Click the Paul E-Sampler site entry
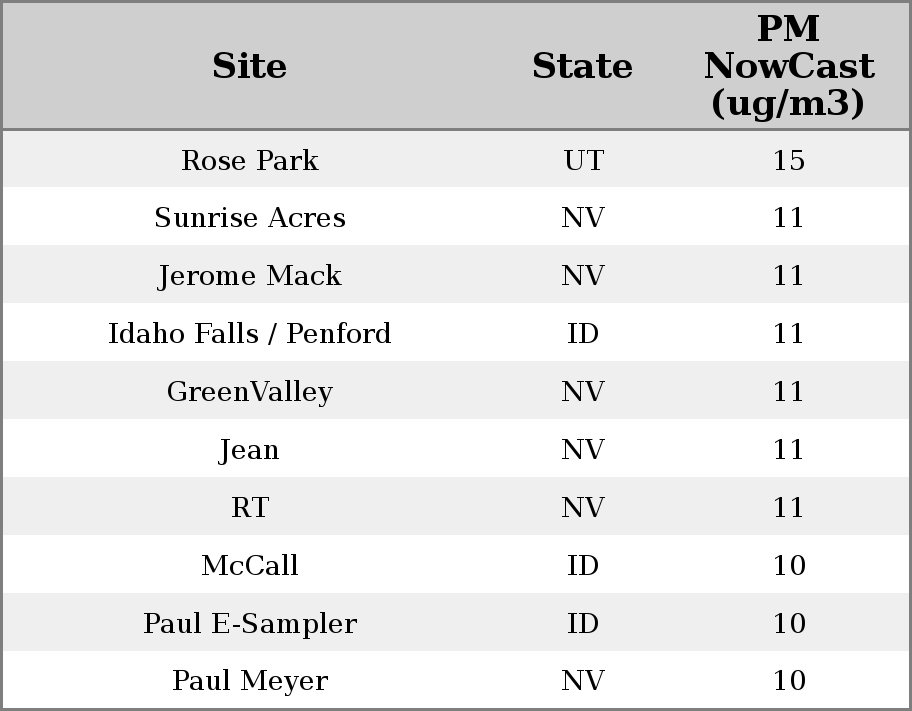This screenshot has width=912, height=711. 250,623
